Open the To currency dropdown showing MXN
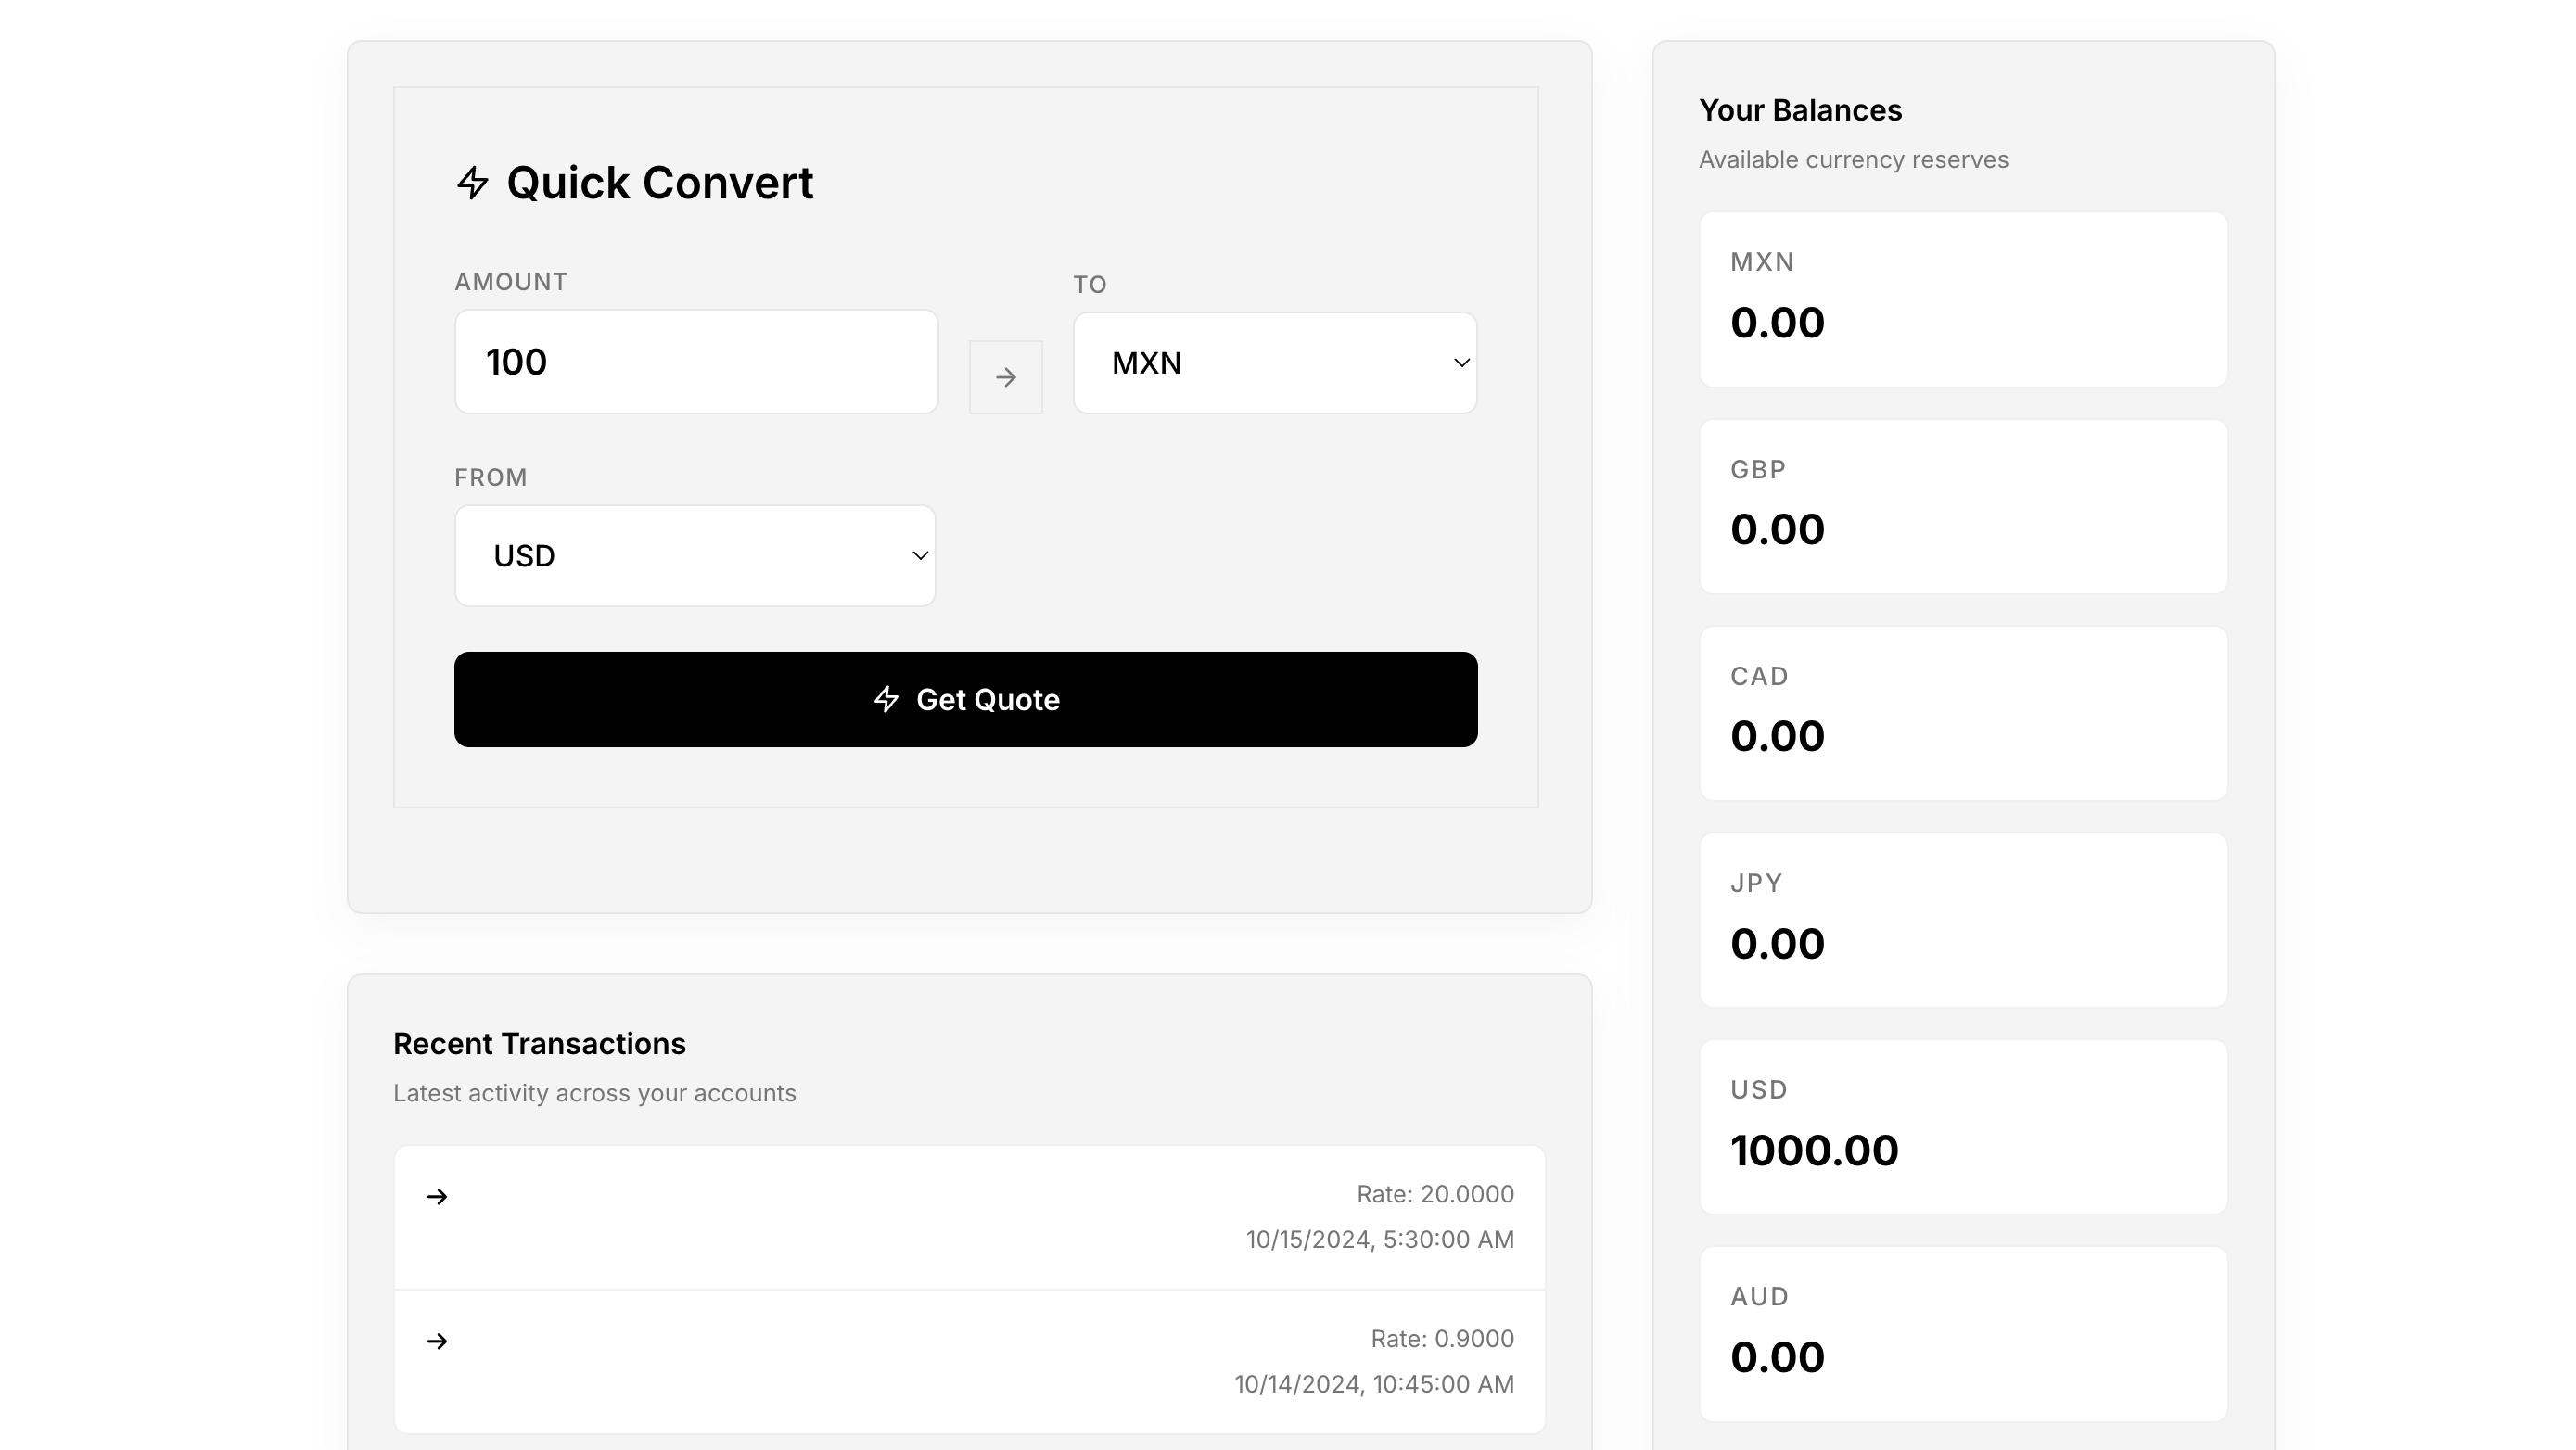This screenshot has width=2576, height=1450. click(x=1273, y=363)
